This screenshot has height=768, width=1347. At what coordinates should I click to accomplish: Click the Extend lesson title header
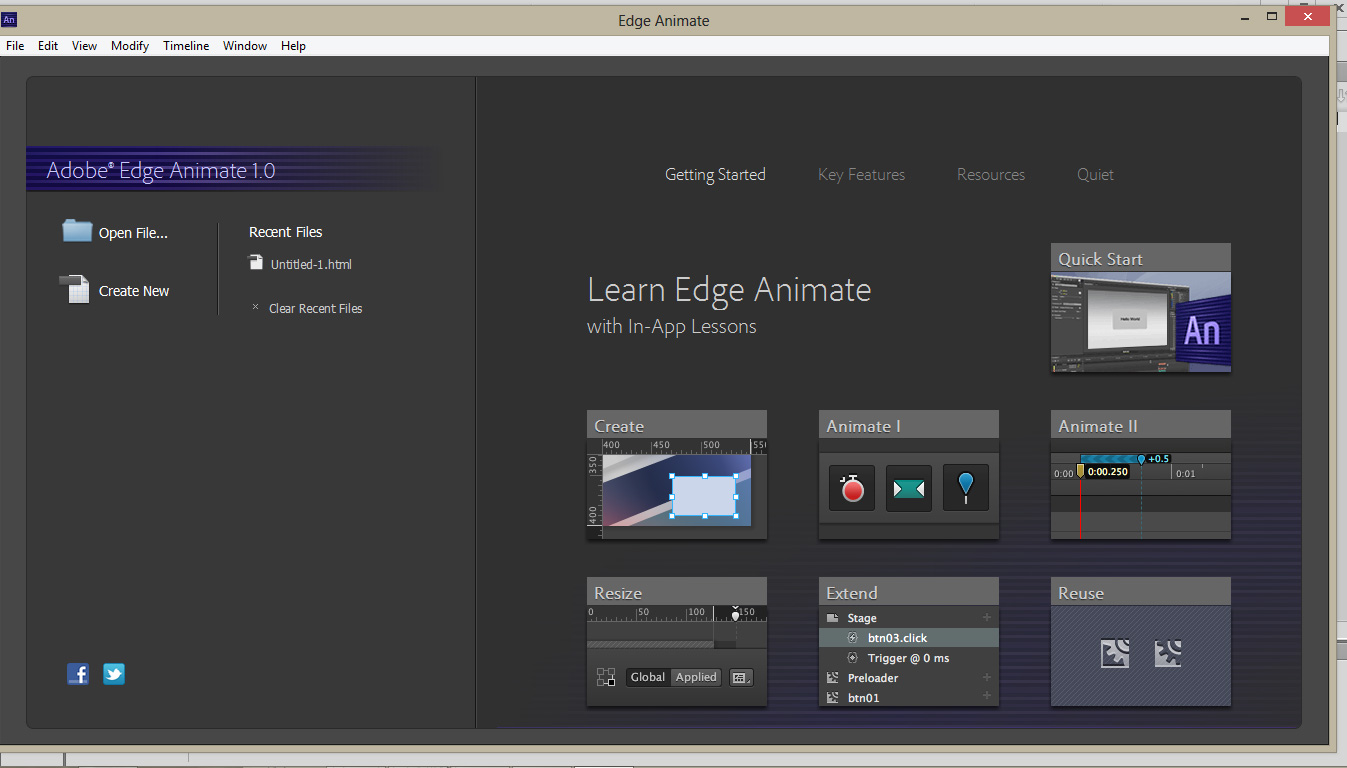click(x=909, y=593)
